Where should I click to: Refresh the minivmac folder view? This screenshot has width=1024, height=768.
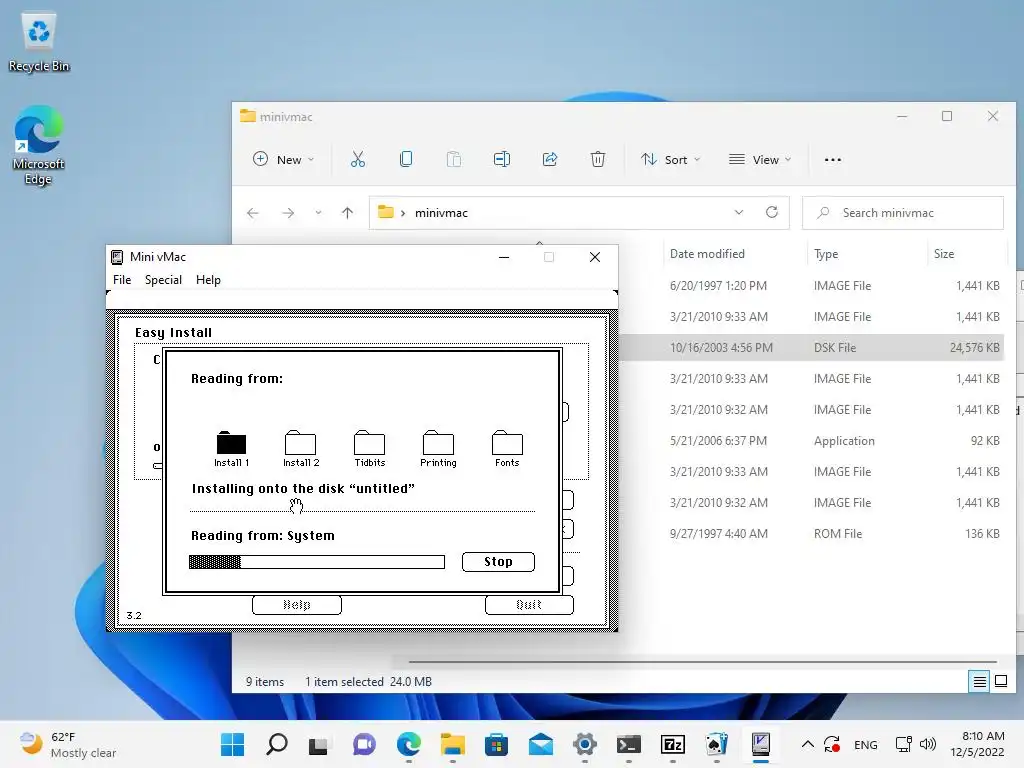772,213
